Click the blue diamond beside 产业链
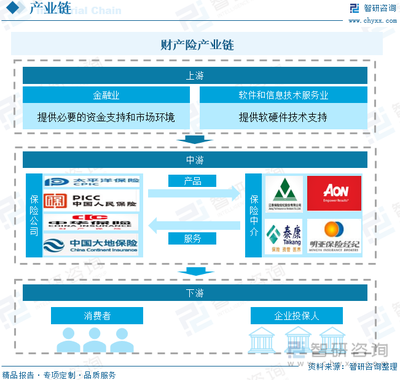The width and height of the screenshot is (400, 380). click(x=14, y=8)
